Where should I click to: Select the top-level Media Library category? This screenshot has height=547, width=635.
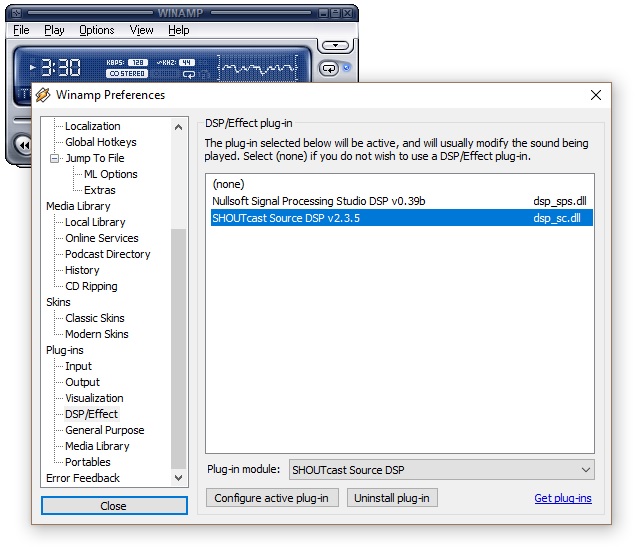point(78,206)
